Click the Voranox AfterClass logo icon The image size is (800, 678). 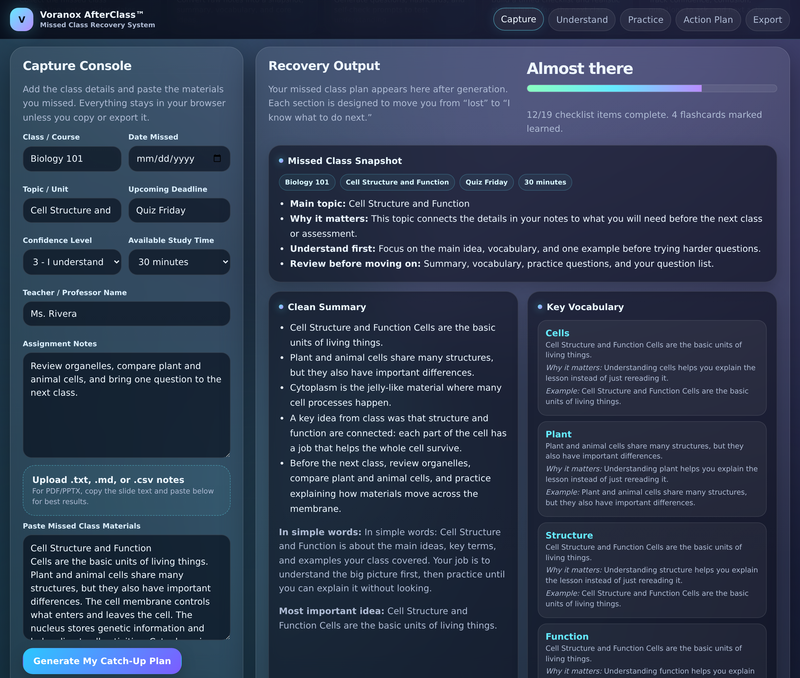(x=21, y=20)
